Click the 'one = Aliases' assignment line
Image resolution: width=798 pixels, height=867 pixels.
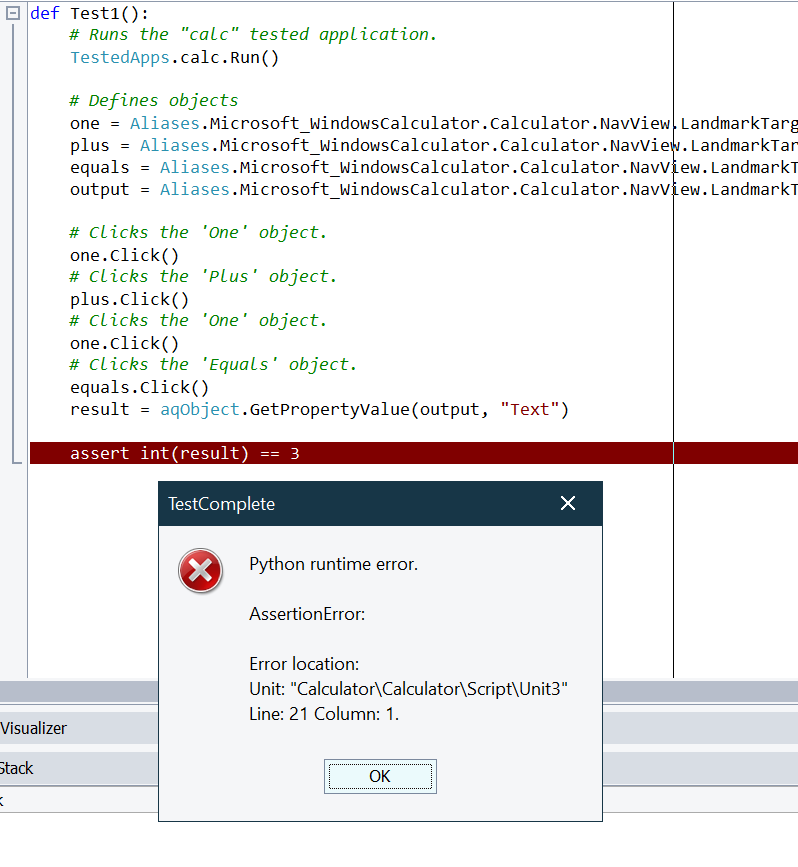[x=434, y=123]
